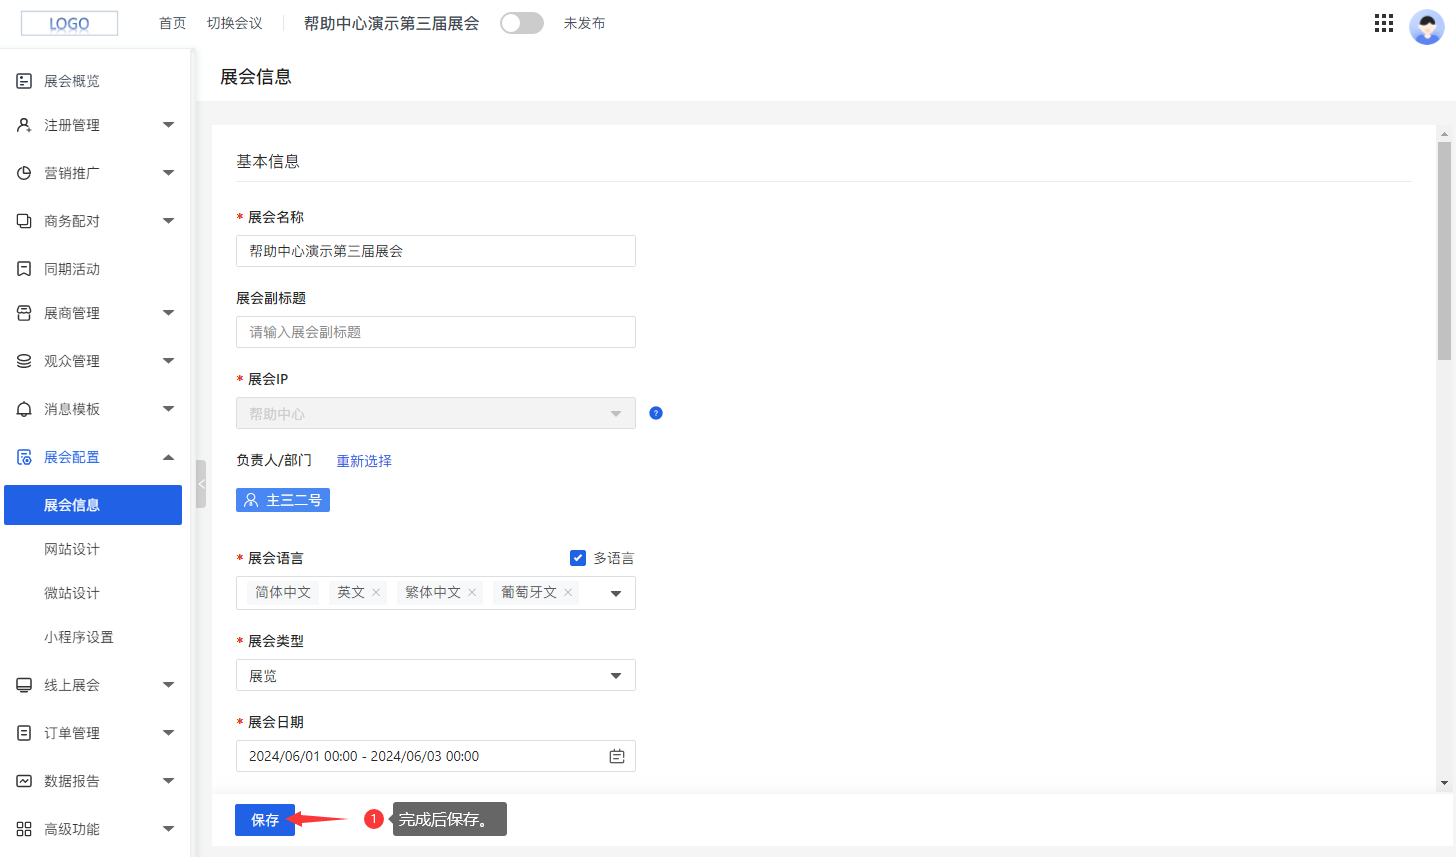Click the 数据报告 chart icon in sidebar
Image resolution: width=1456 pixels, height=857 pixels.
click(24, 780)
